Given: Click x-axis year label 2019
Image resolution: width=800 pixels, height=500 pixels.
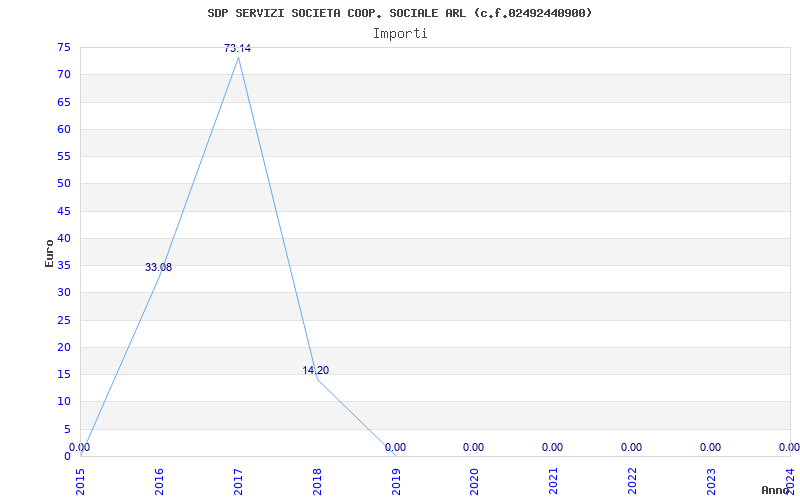Looking at the screenshot, I should pos(396,482).
